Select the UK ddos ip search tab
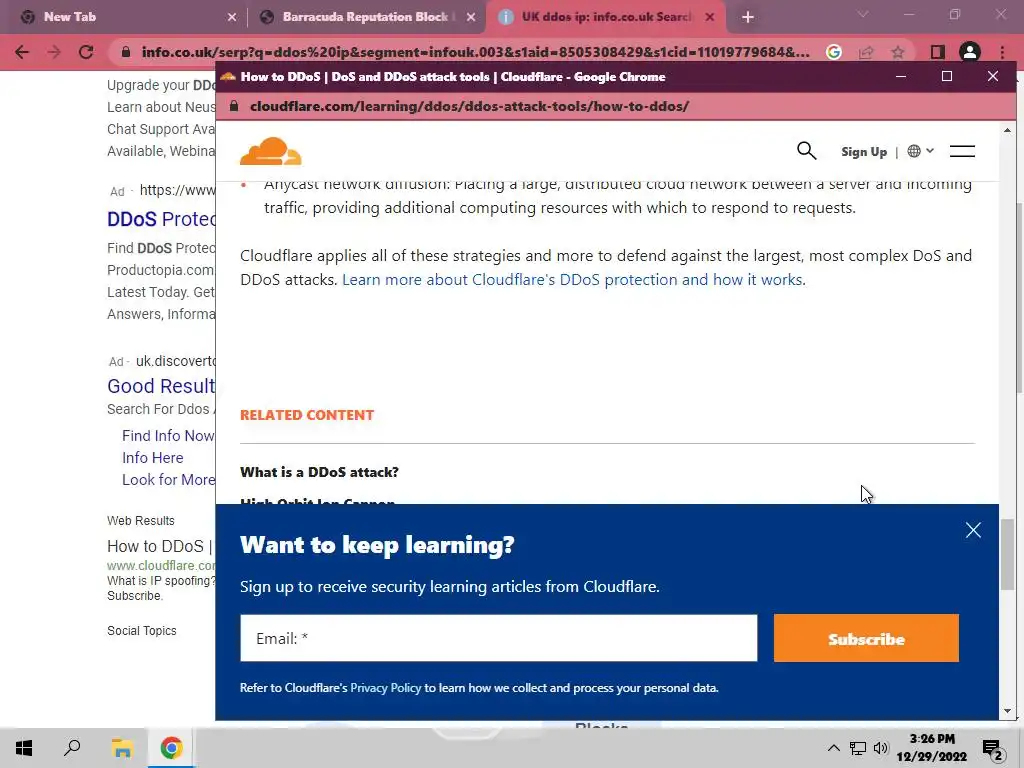Viewport: 1024px width, 768px height. click(605, 17)
